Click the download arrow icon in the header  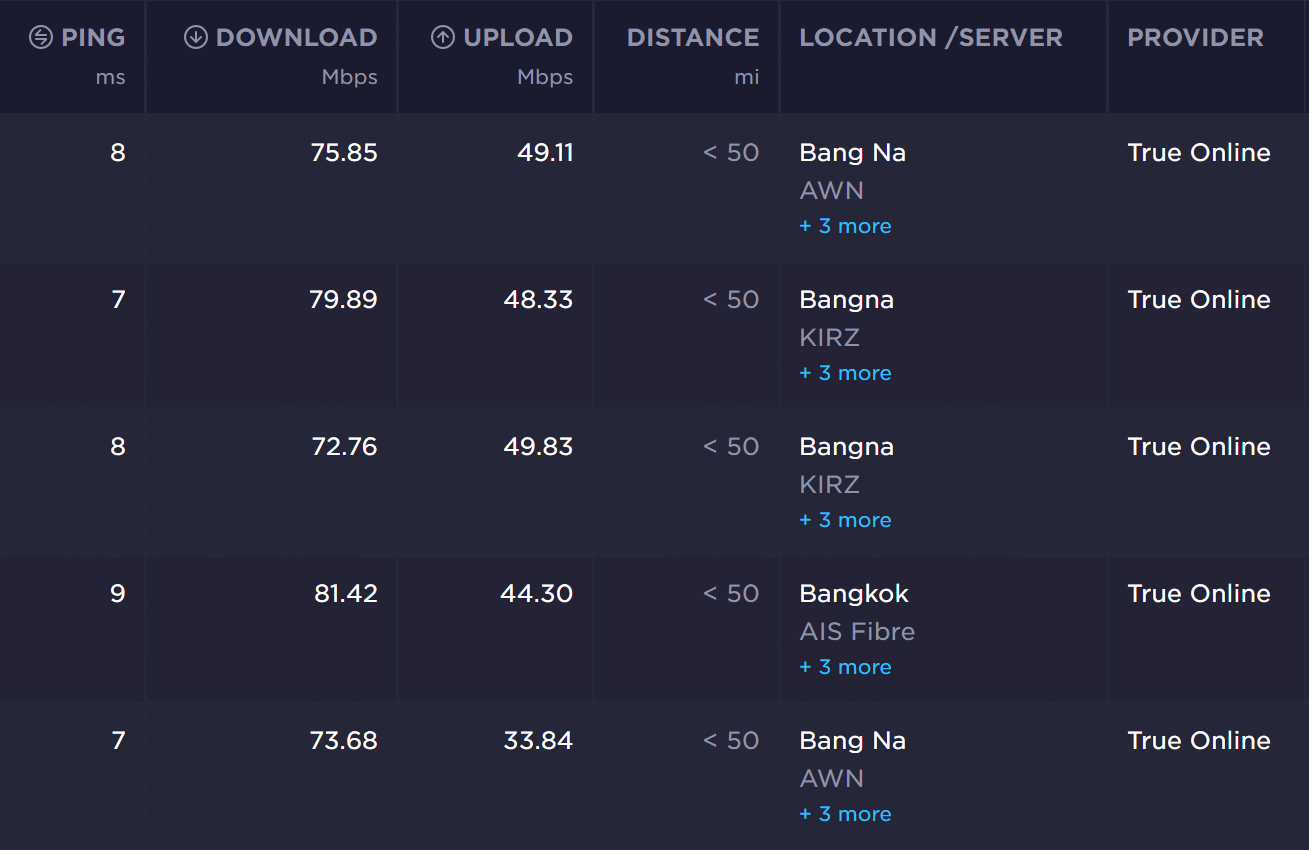(195, 38)
